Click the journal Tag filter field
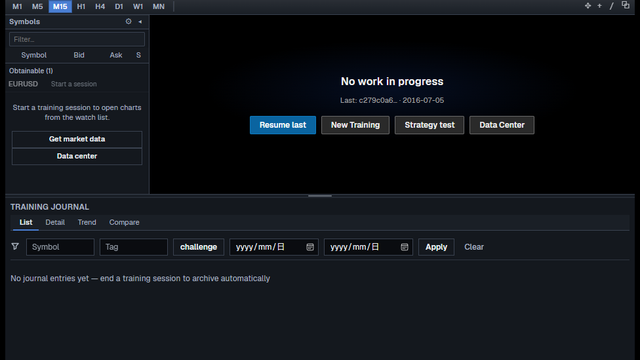640x360 pixels. point(133,247)
